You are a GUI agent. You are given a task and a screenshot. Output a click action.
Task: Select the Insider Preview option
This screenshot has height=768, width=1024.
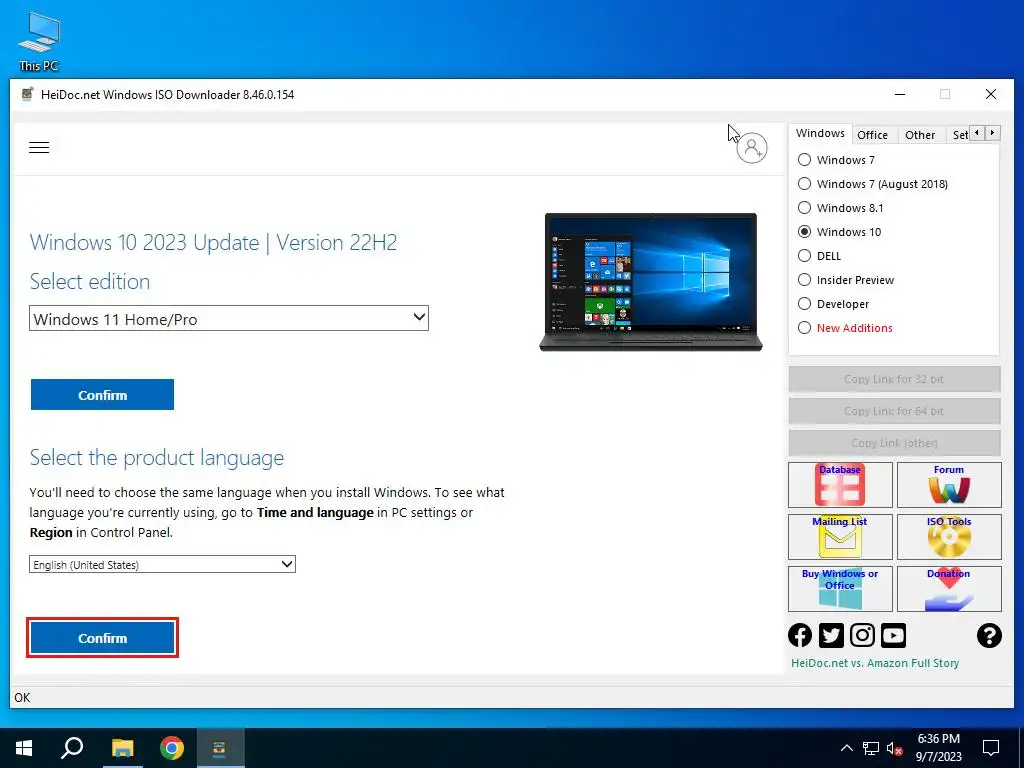click(x=805, y=280)
